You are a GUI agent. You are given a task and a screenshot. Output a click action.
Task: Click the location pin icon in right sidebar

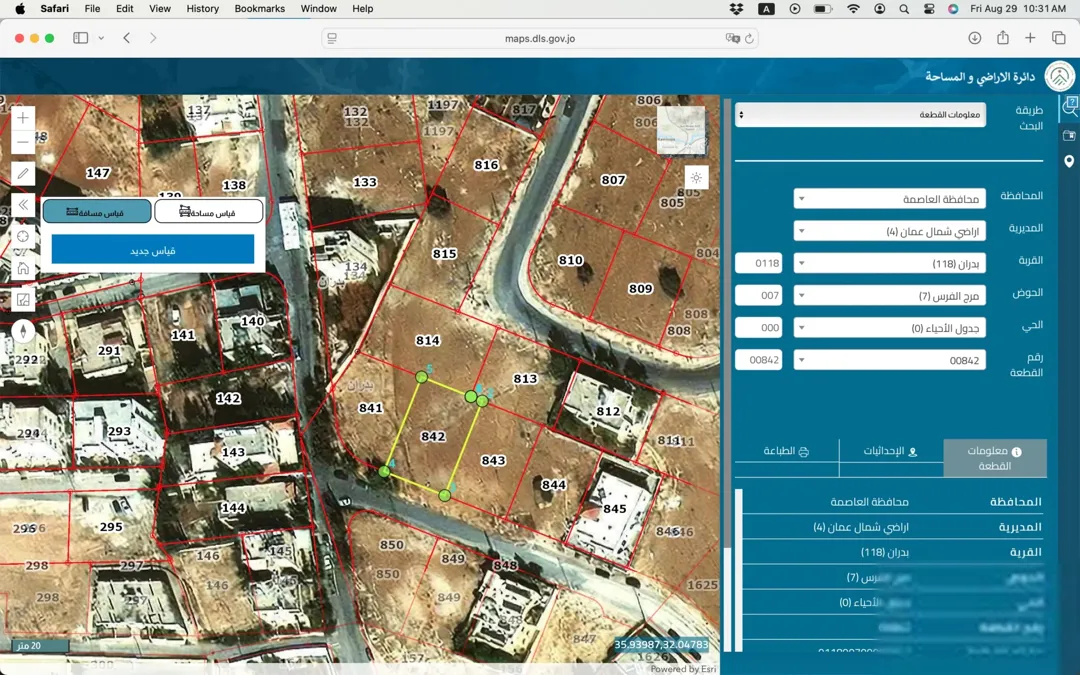1069,161
